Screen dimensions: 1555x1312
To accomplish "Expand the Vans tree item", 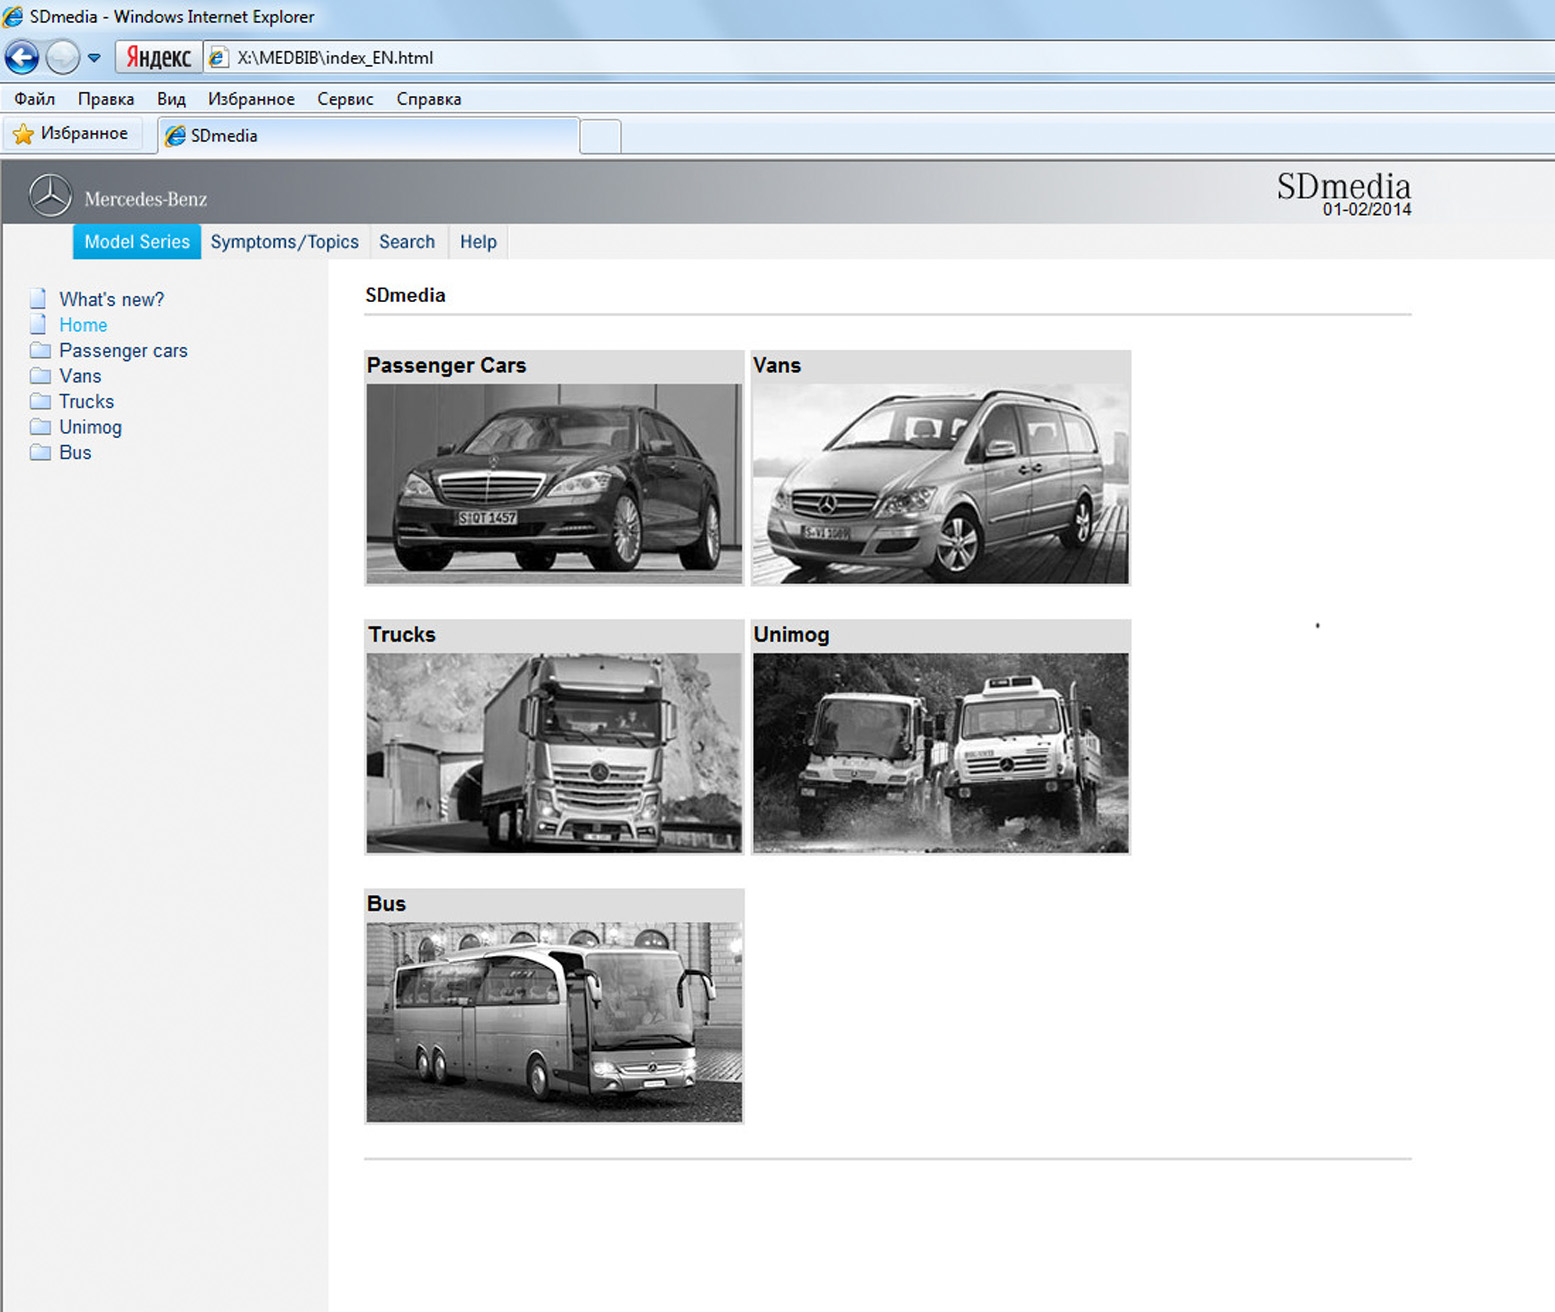I will (80, 376).
